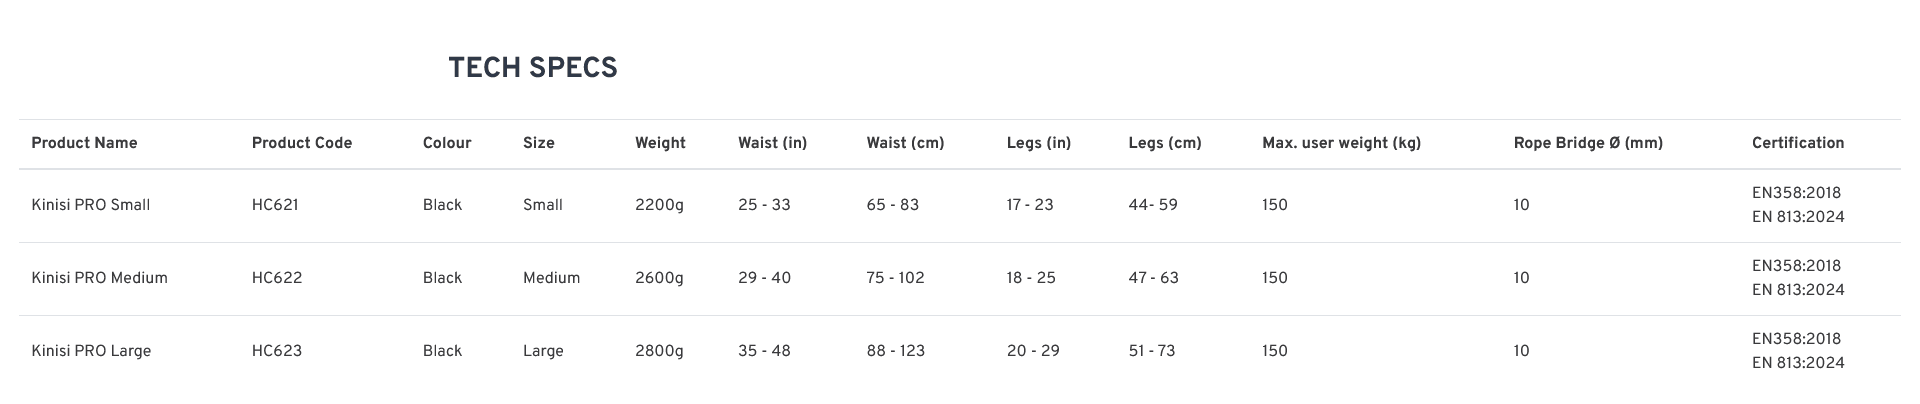
Task: Click product code HC622
Action: [276, 278]
